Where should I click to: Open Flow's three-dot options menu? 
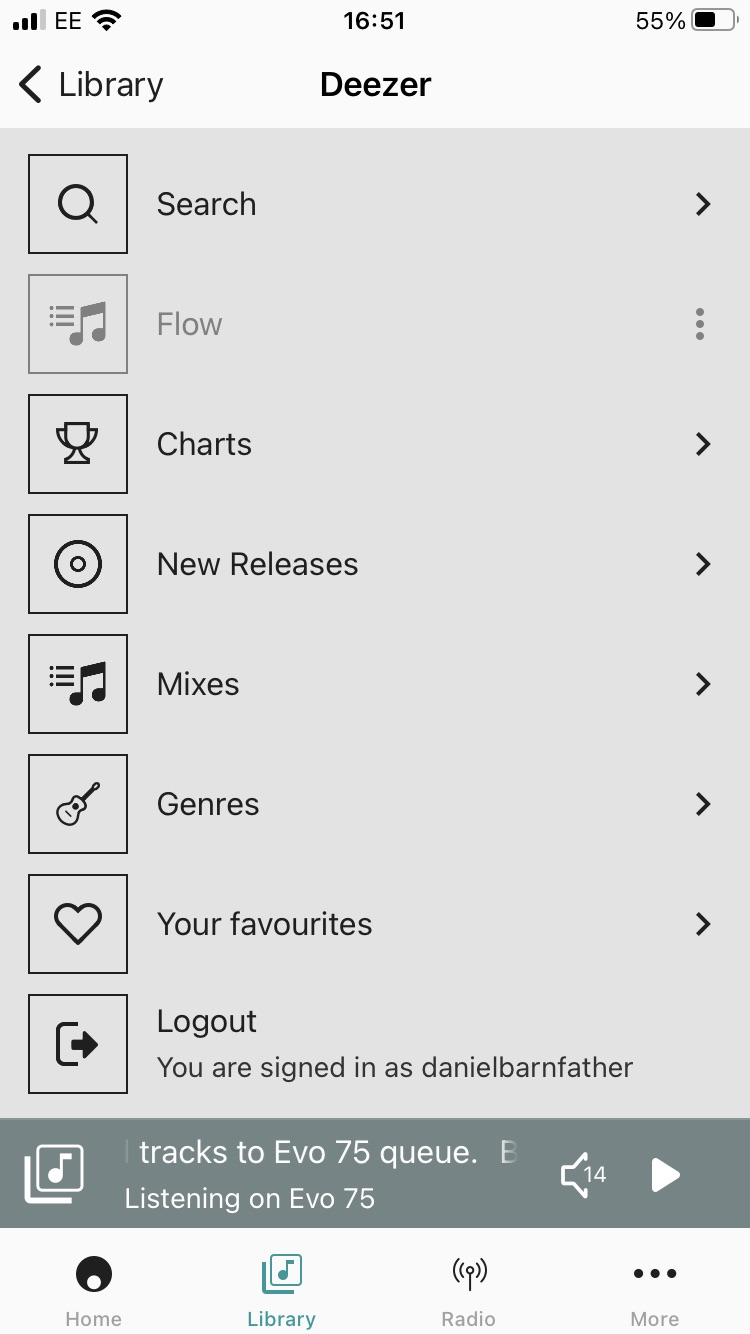700,324
